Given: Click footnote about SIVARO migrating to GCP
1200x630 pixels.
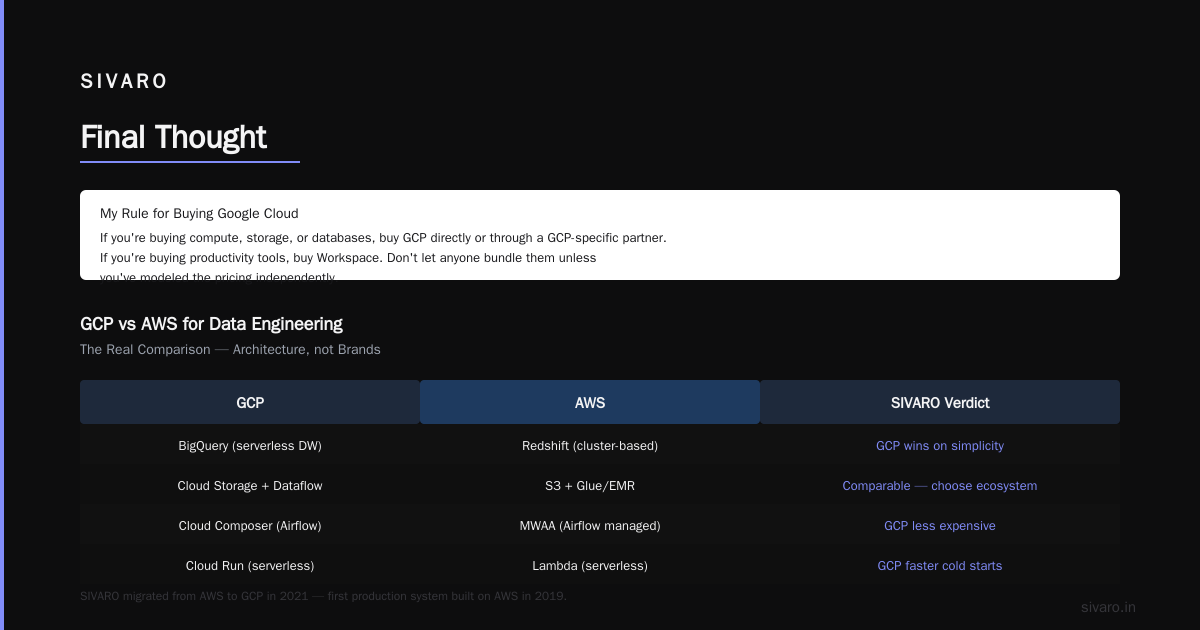Looking at the screenshot, I should (x=323, y=596).
